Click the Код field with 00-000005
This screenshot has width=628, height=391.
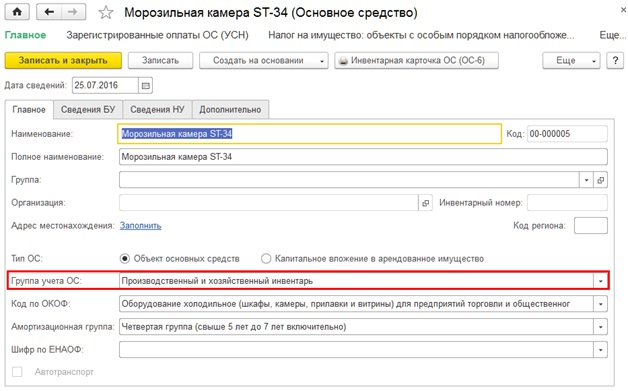coord(568,134)
